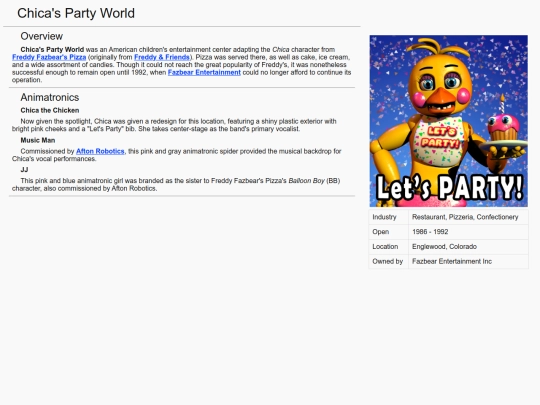Follow the Freddy & Friends link
The width and height of the screenshot is (540, 405).
[x=162, y=57]
